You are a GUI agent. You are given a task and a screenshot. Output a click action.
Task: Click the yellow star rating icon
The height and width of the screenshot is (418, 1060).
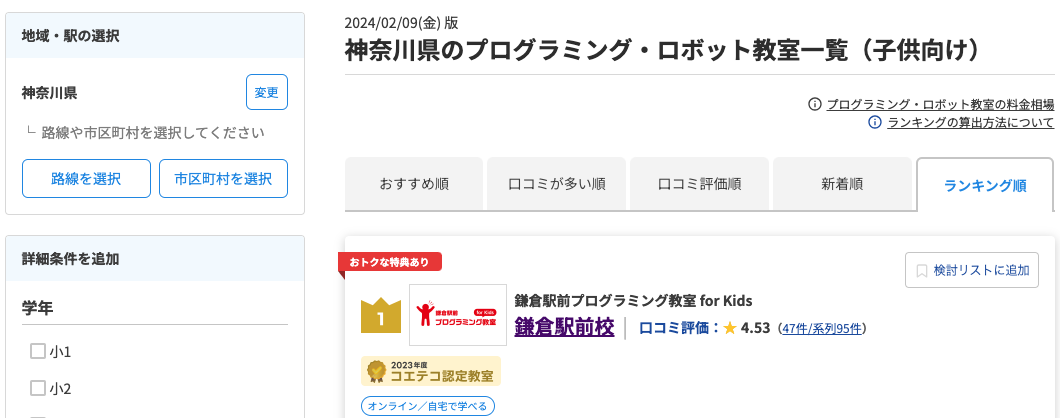click(730, 328)
